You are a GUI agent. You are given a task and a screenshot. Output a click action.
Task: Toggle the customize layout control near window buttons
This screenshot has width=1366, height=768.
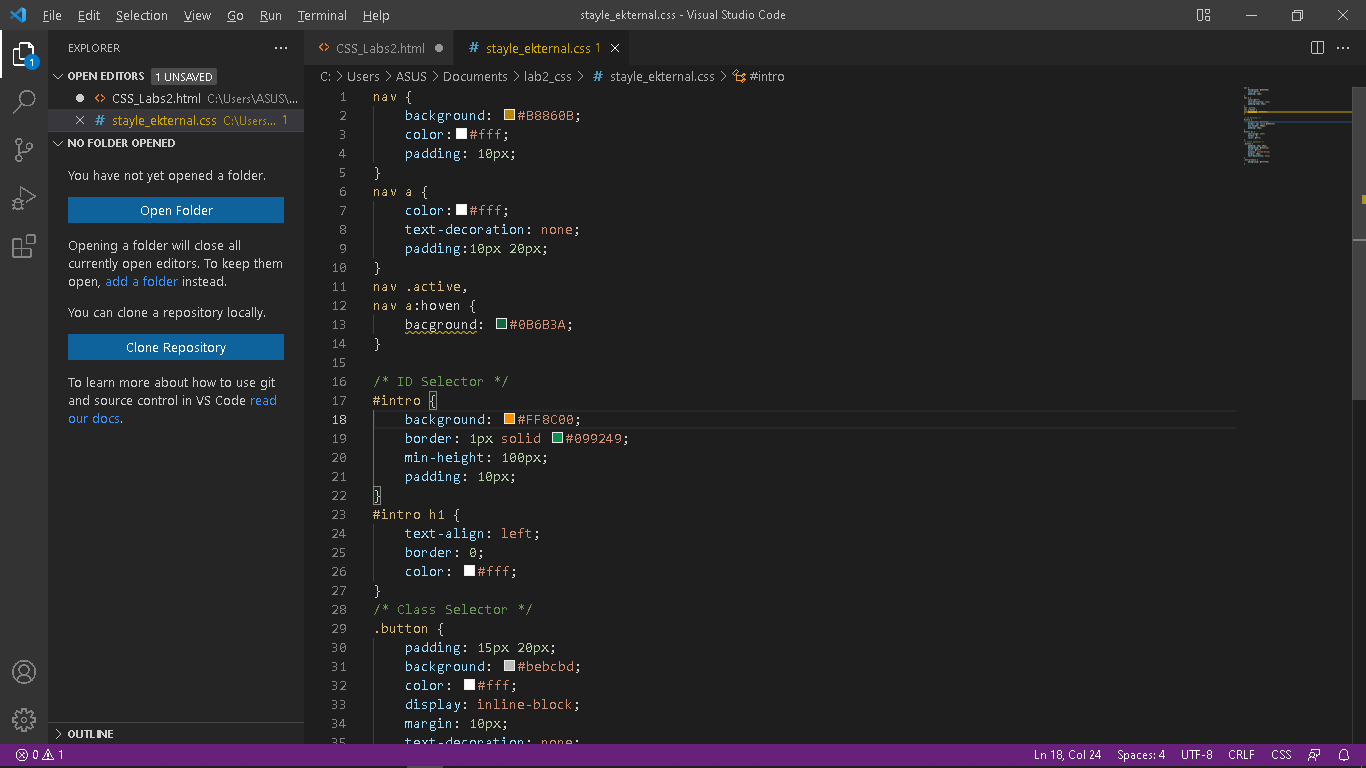coord(1202,15)
